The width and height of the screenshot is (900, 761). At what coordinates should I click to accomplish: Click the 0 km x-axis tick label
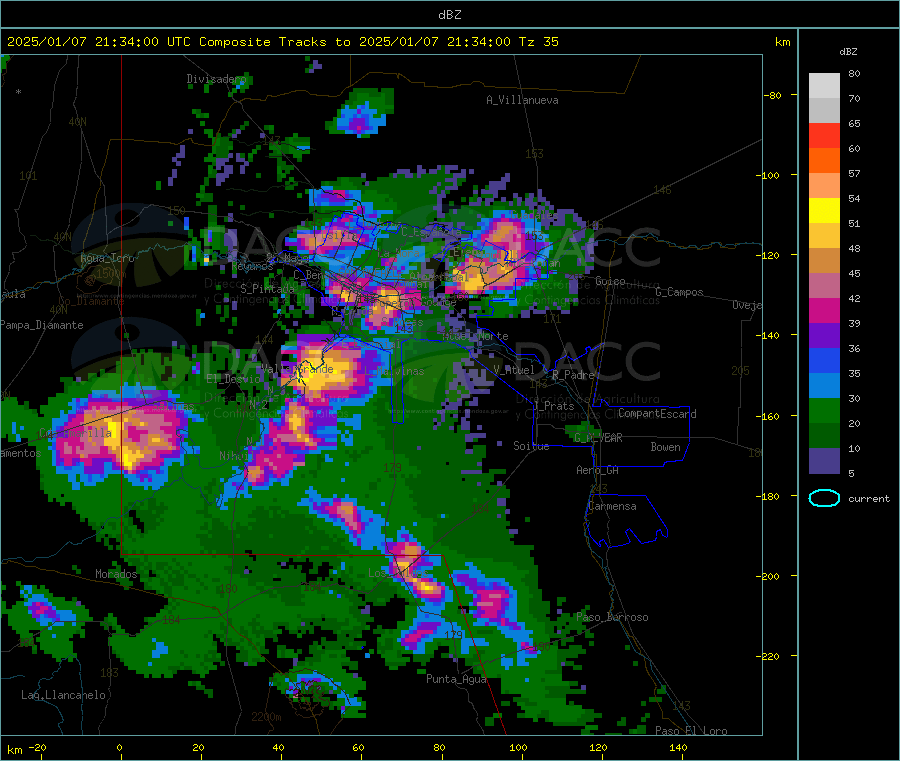point(119,747)
